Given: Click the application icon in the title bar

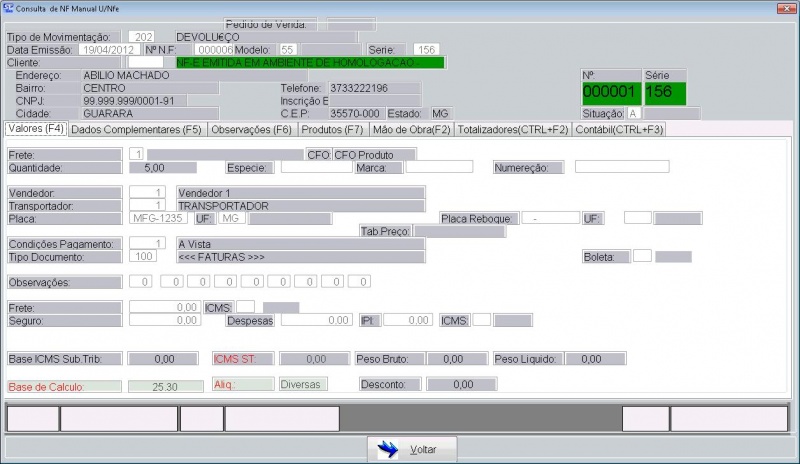Looking at the screenshot, I should [x=8, y=8].
